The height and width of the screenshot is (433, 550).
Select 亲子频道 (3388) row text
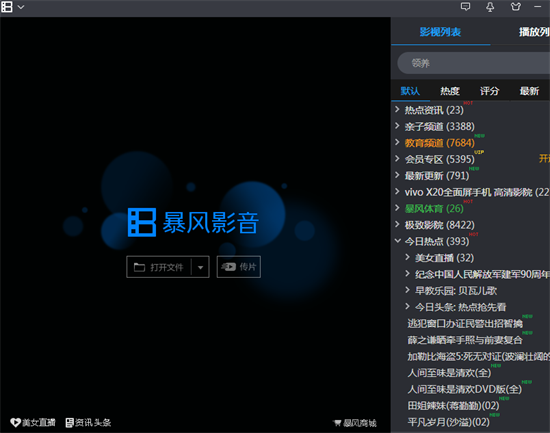440,126
